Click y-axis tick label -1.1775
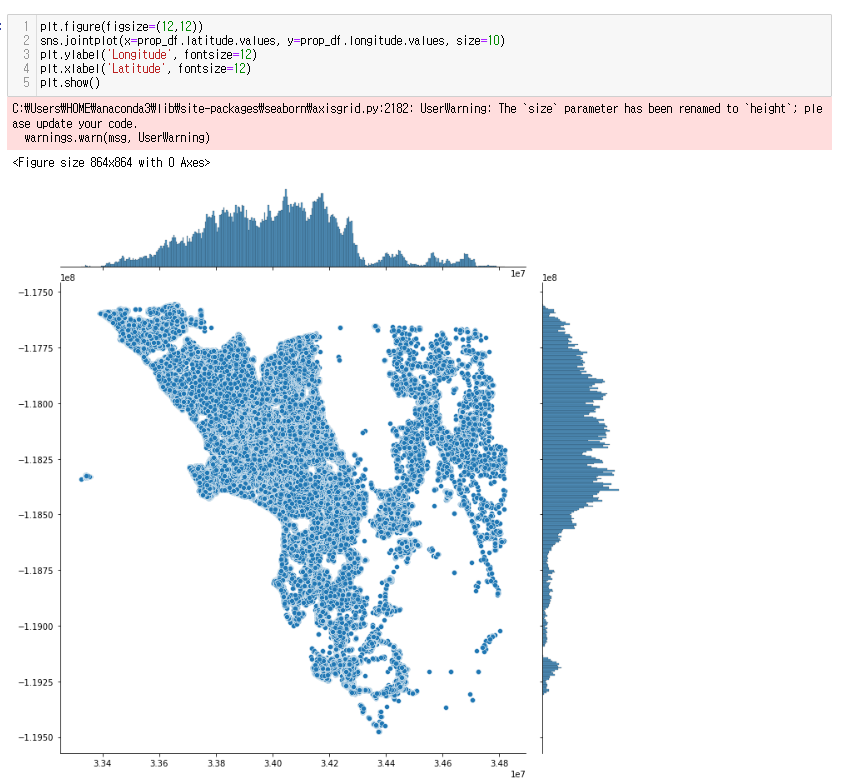The image size is (843, 782). (36, 348)
